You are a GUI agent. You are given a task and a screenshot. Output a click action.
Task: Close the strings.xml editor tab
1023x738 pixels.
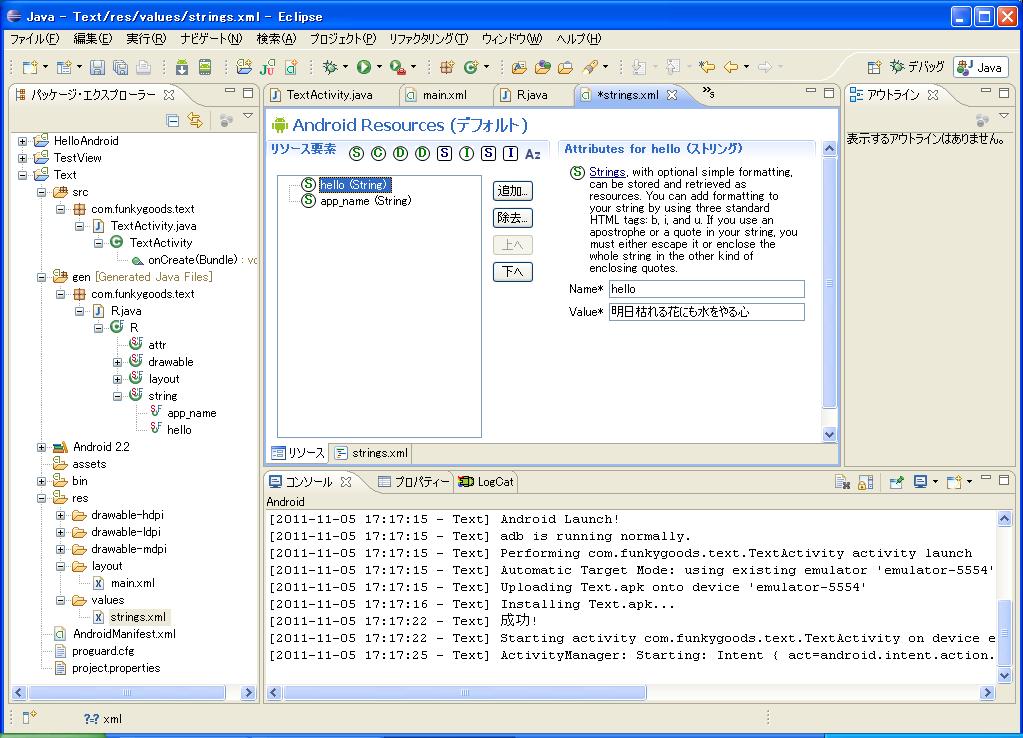click(x=672, y=95)
